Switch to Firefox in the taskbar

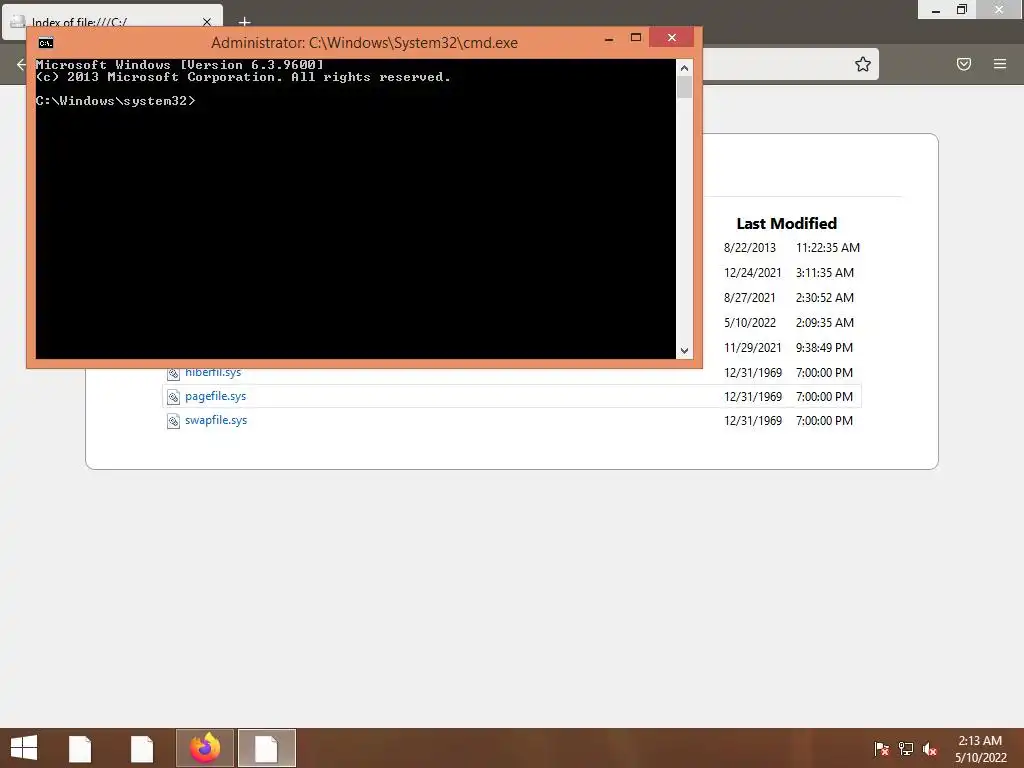(x=204, y=748)
